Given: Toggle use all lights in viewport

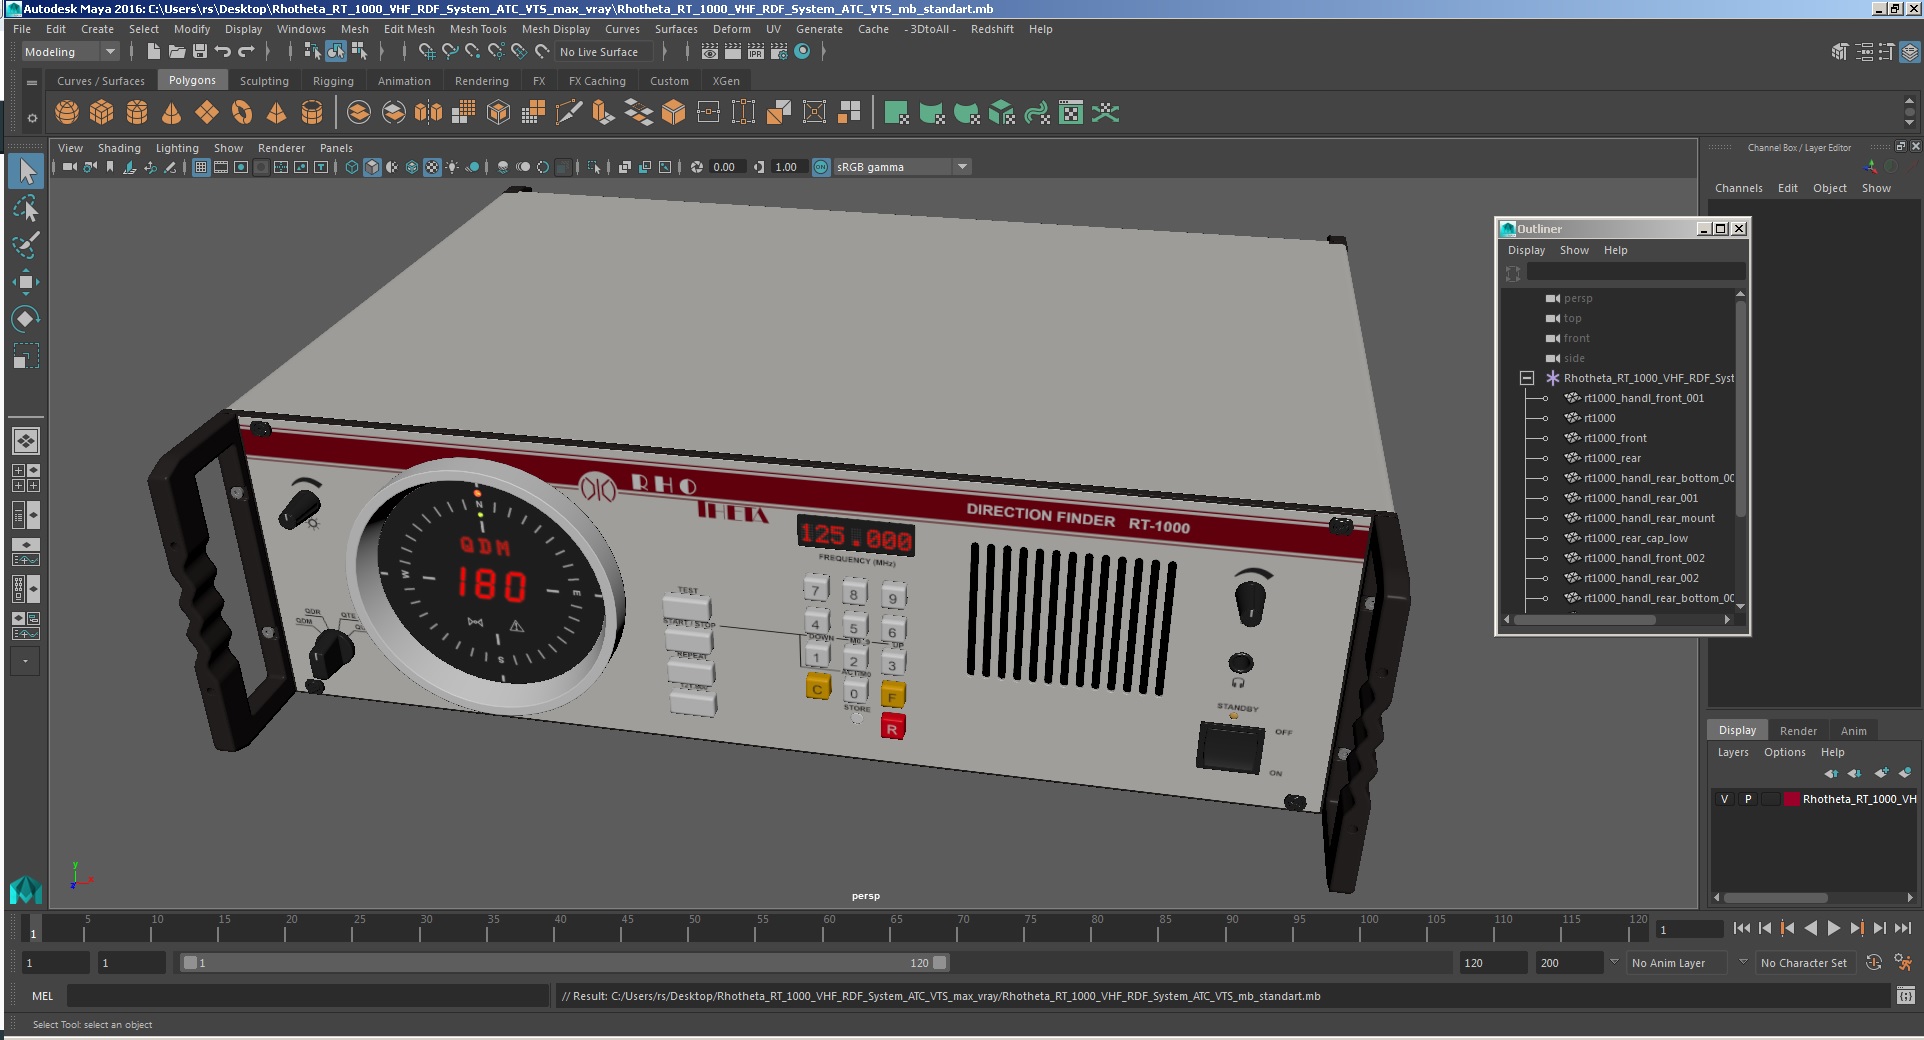Looking at the screenshot, I should pos(452,167).
